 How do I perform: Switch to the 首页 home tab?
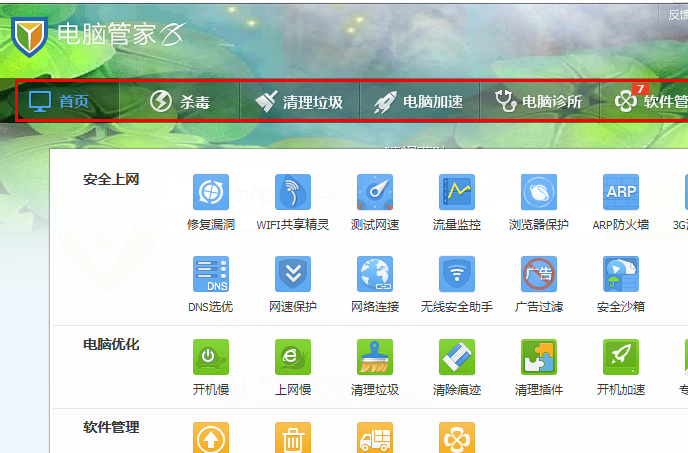pyautogui.click(x=60, y=101)
